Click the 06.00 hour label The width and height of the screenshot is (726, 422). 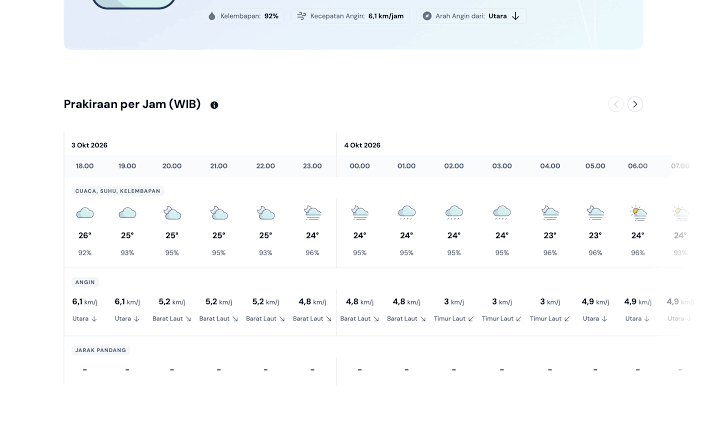point(638,166)
